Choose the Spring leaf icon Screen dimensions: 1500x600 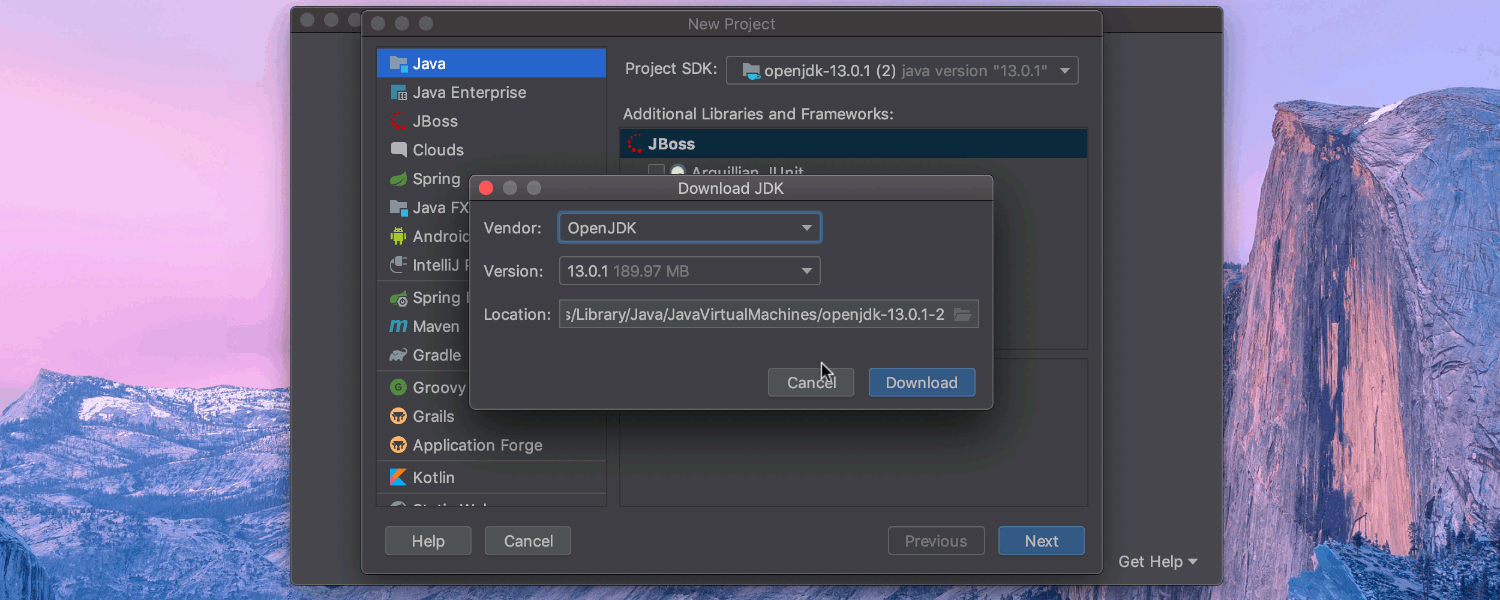[398, 179]
